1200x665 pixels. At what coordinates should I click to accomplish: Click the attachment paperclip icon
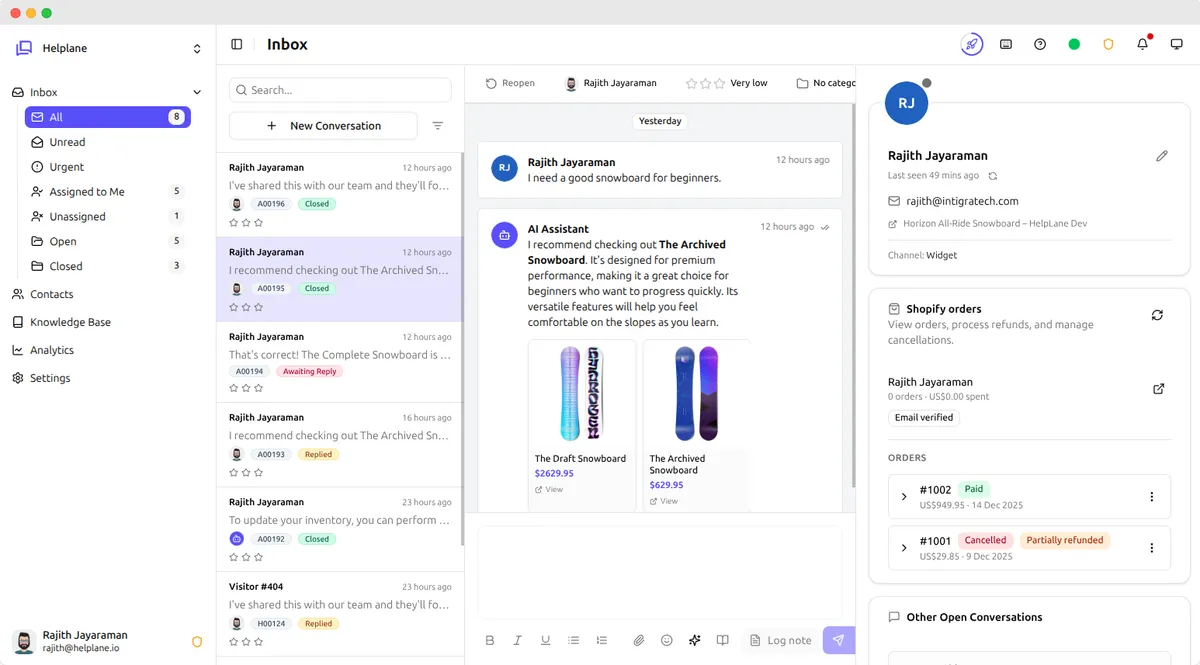click(639, 640)
